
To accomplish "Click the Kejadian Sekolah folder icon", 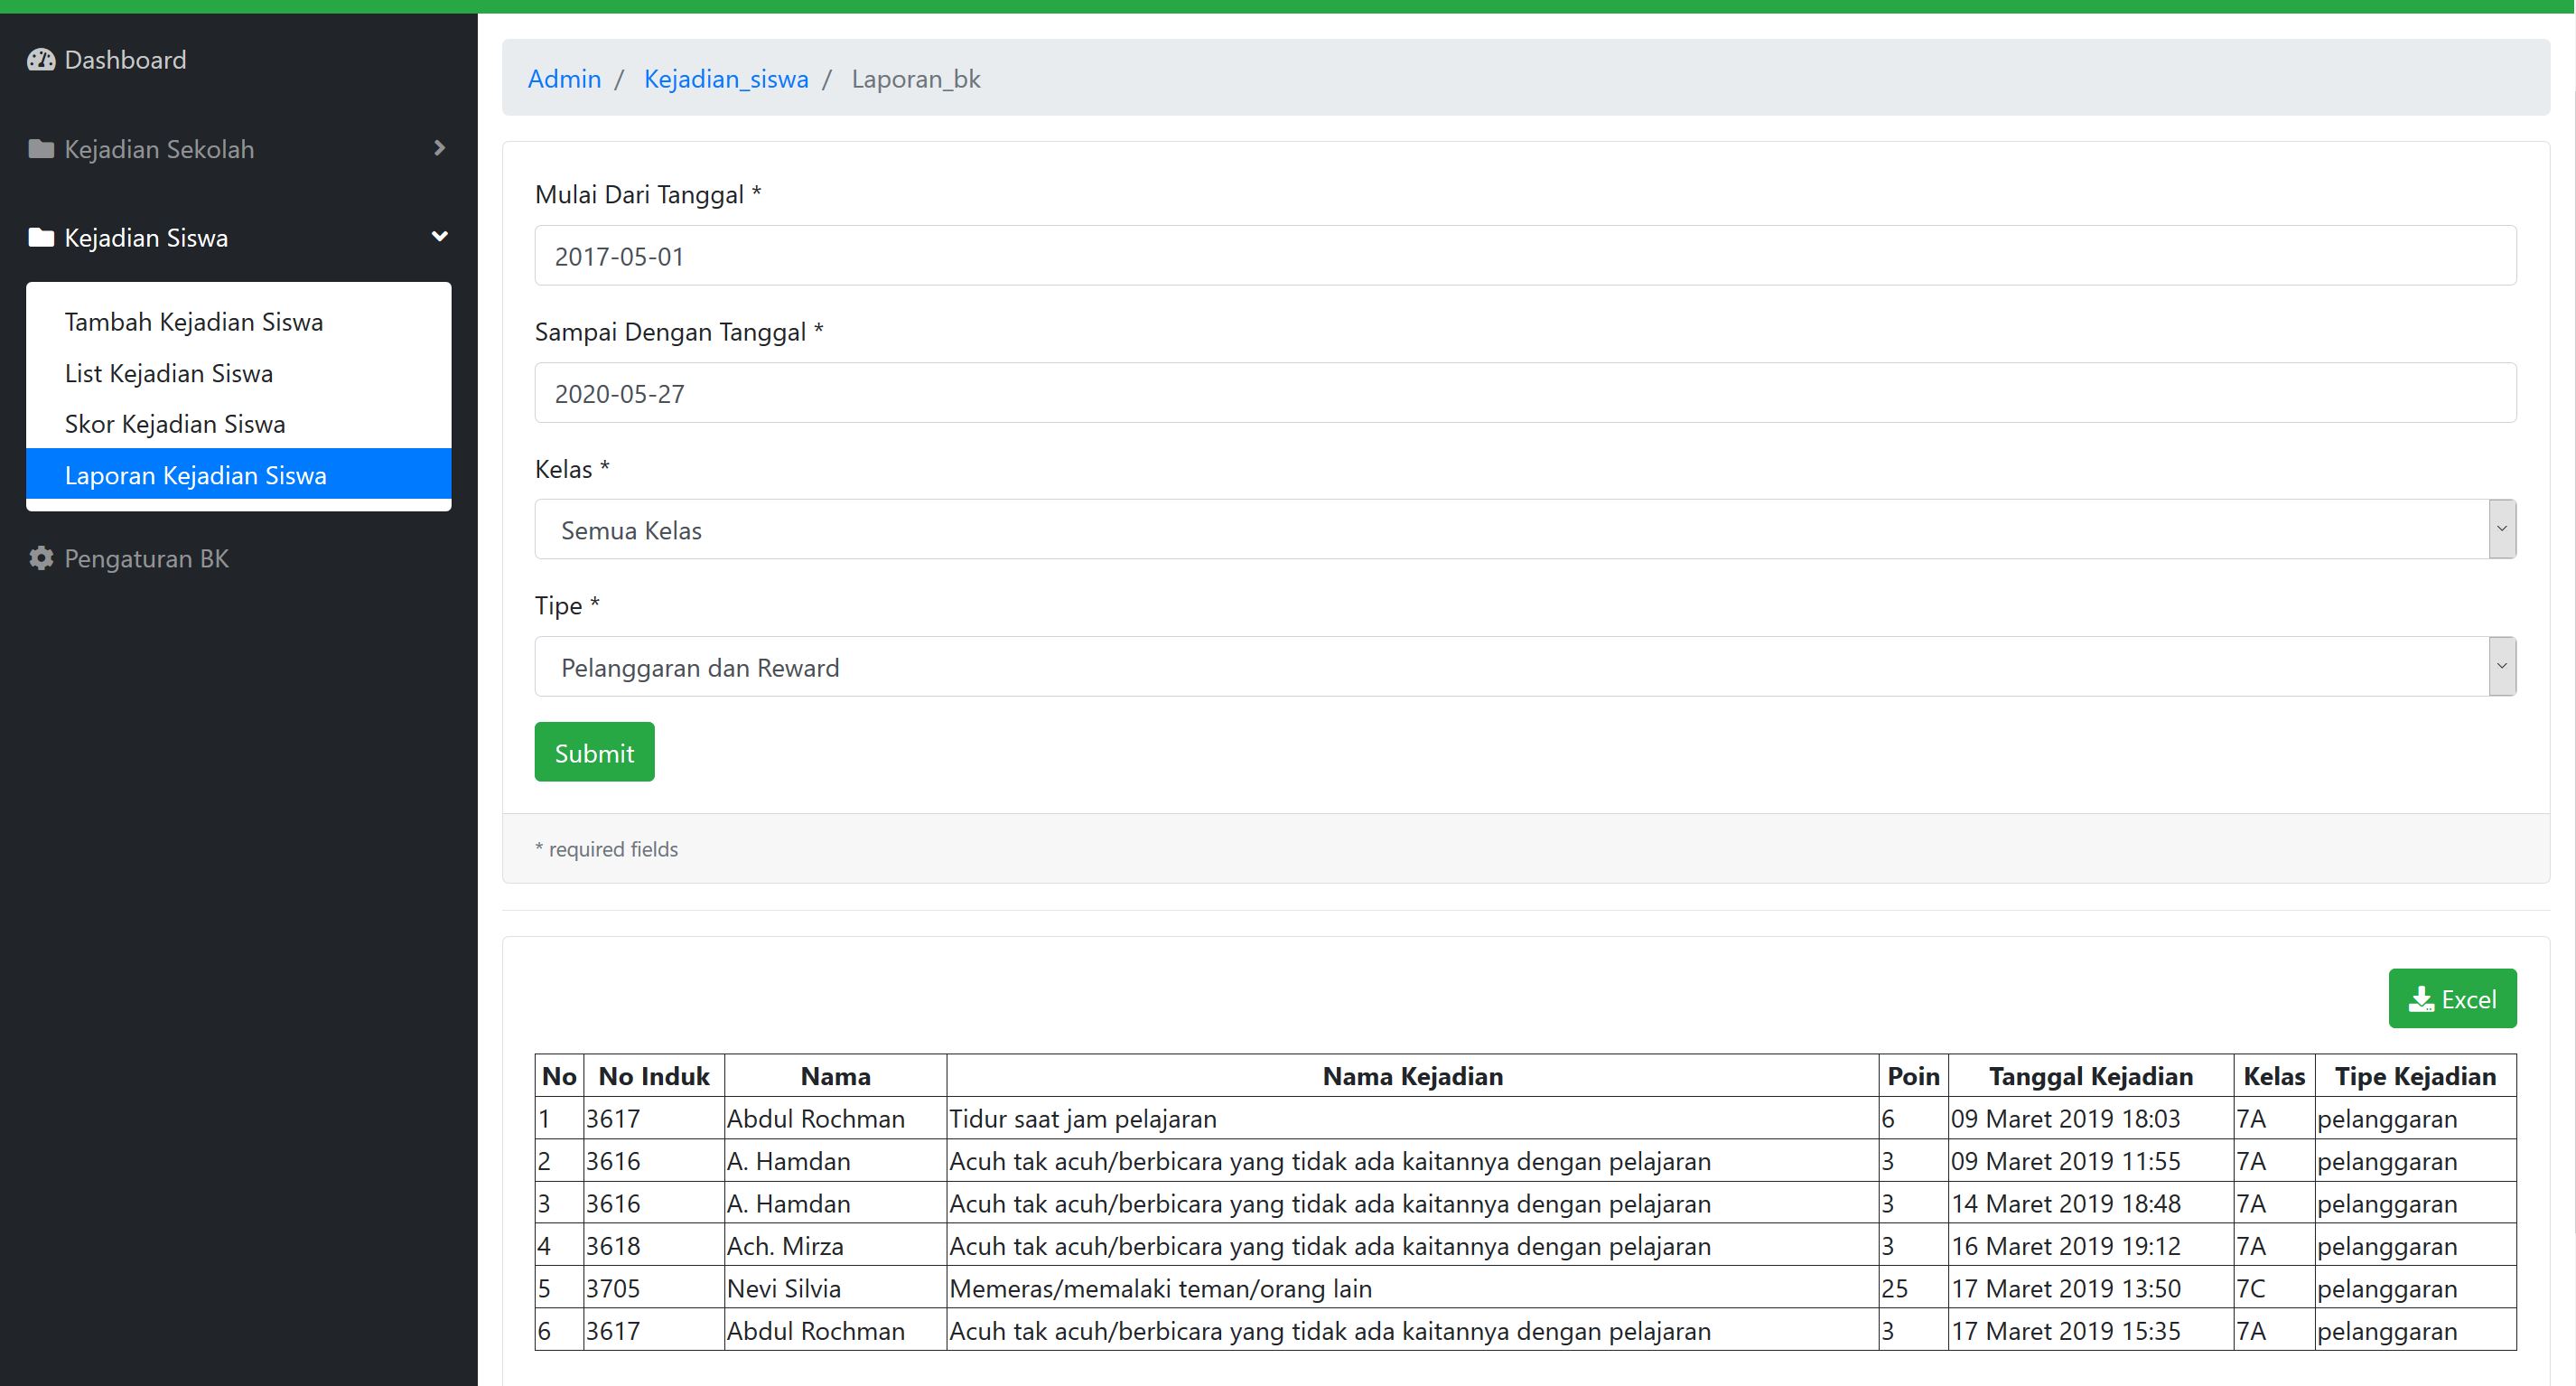I will (x=41, y=149).
